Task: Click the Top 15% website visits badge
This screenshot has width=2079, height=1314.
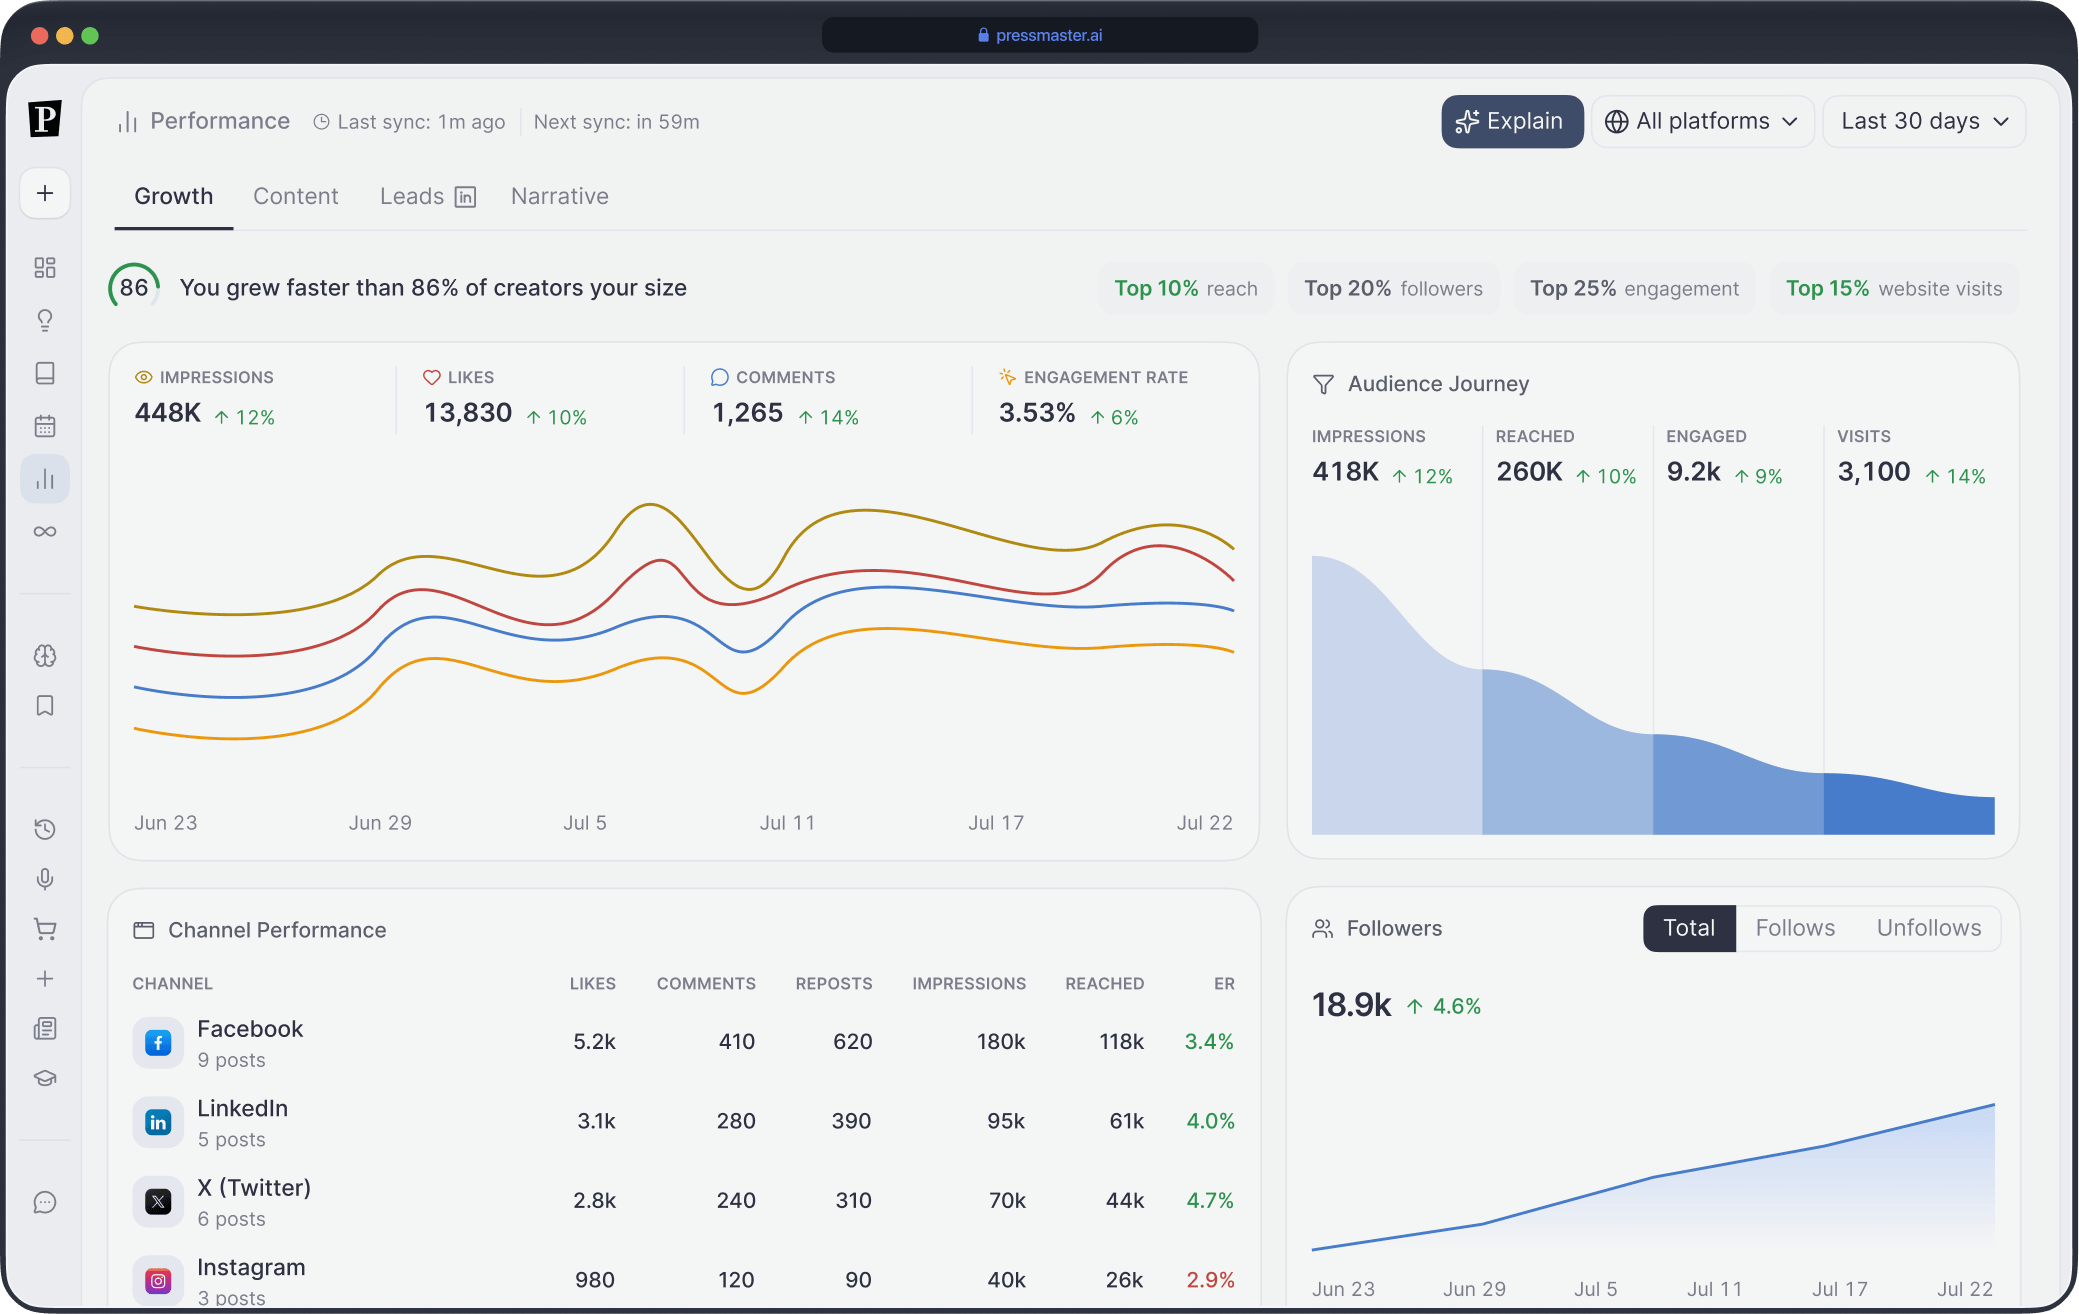Action: coord(1894,288)
